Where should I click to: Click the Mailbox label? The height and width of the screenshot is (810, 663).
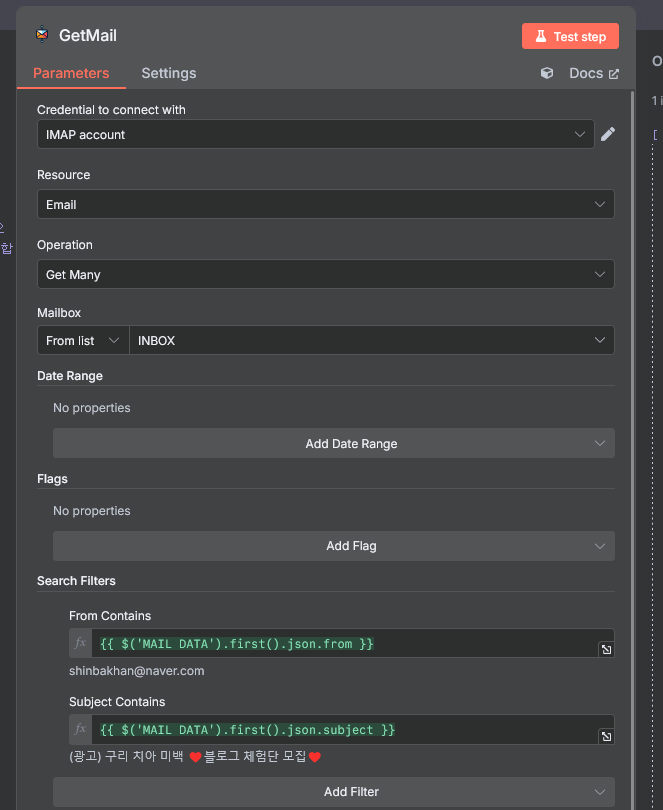[59, 313]
